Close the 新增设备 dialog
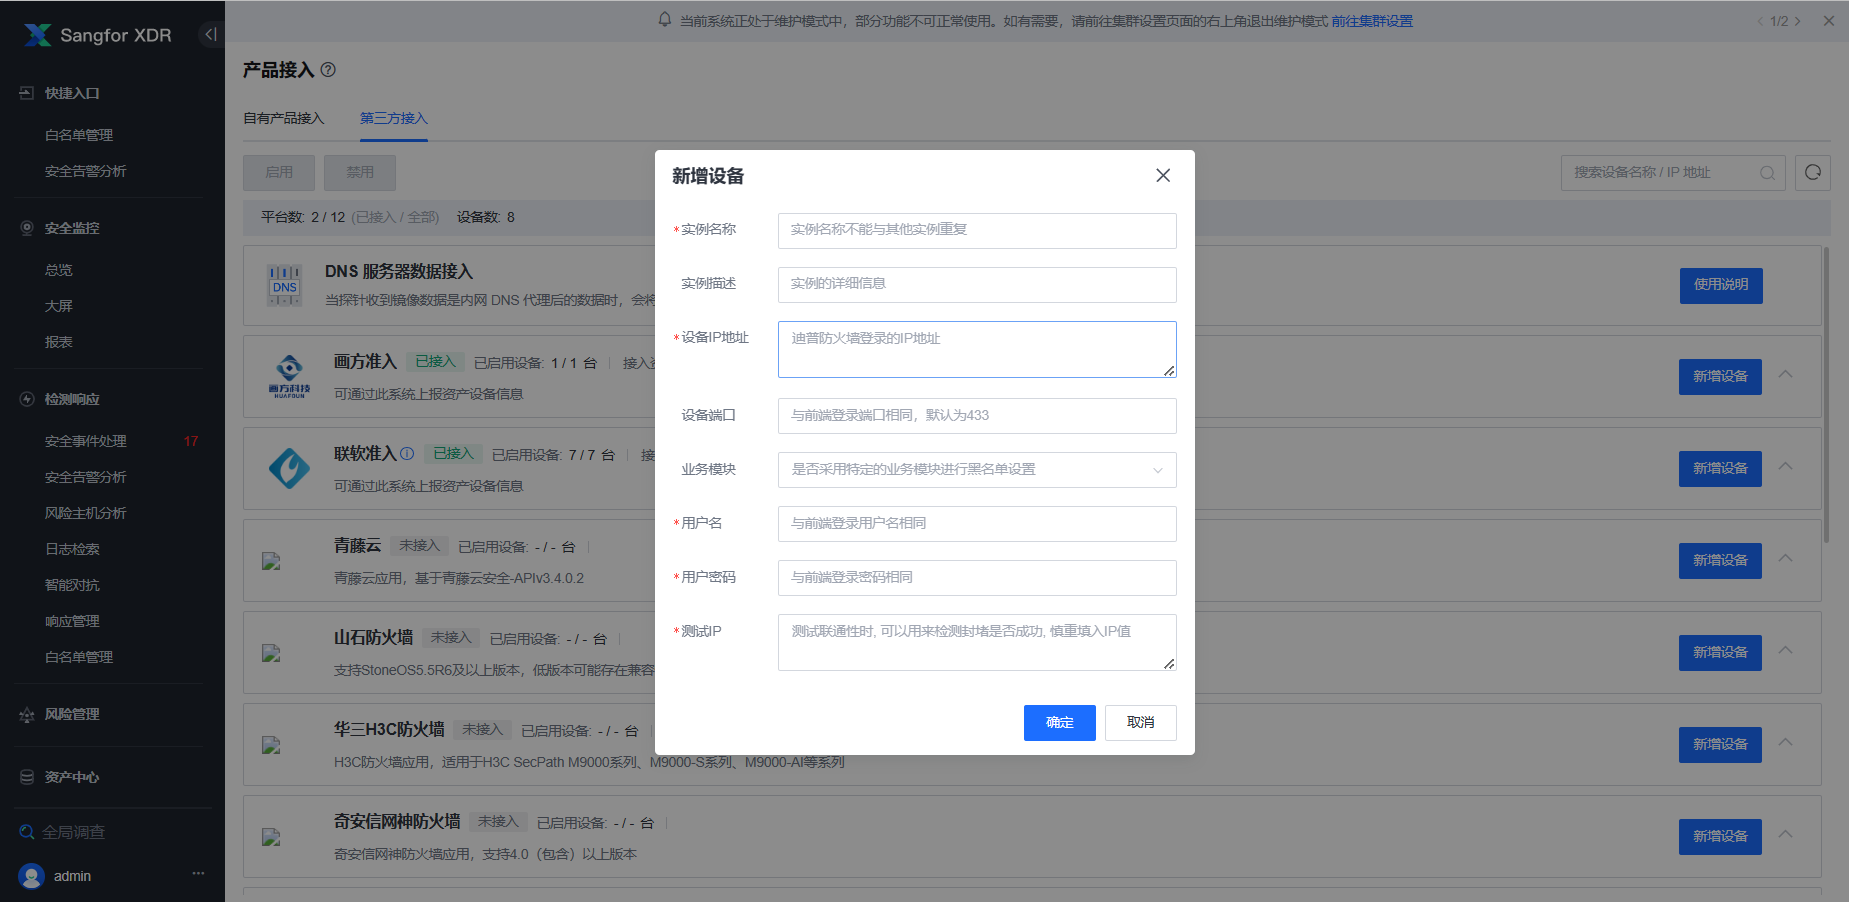The height and width of the screenshot is (902, 1849). [1163, 175]
